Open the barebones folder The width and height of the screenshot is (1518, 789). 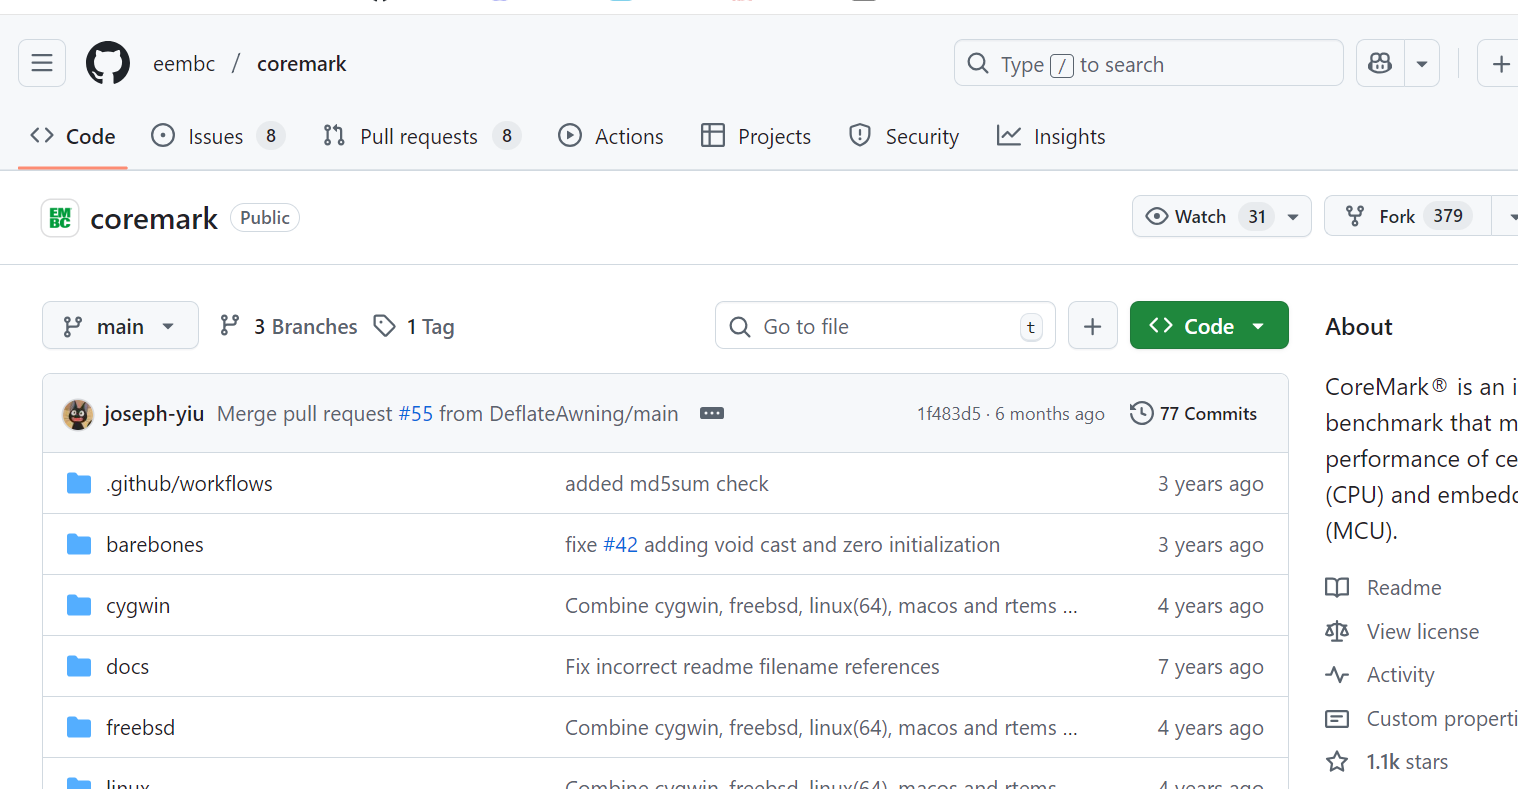[x=155, y=545]
